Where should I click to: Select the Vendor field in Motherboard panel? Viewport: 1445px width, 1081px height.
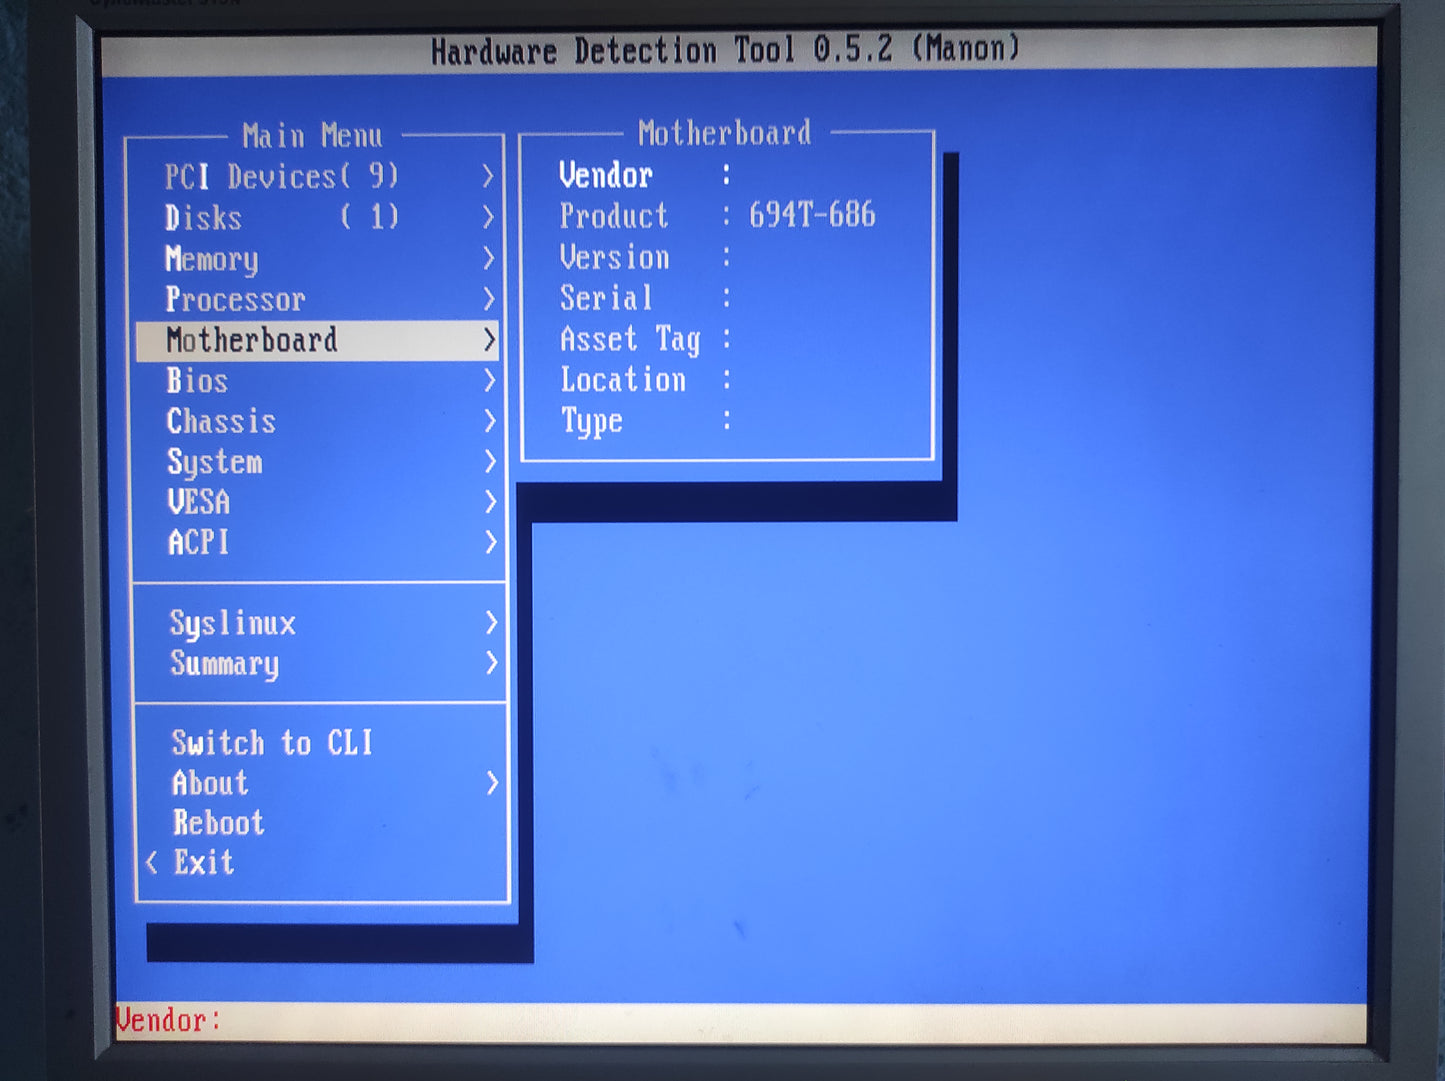click(606, 175)
